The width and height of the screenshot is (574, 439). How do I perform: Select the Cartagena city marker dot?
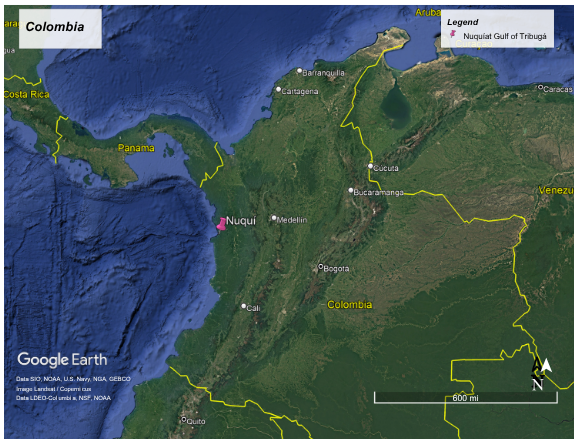point(278,89)
